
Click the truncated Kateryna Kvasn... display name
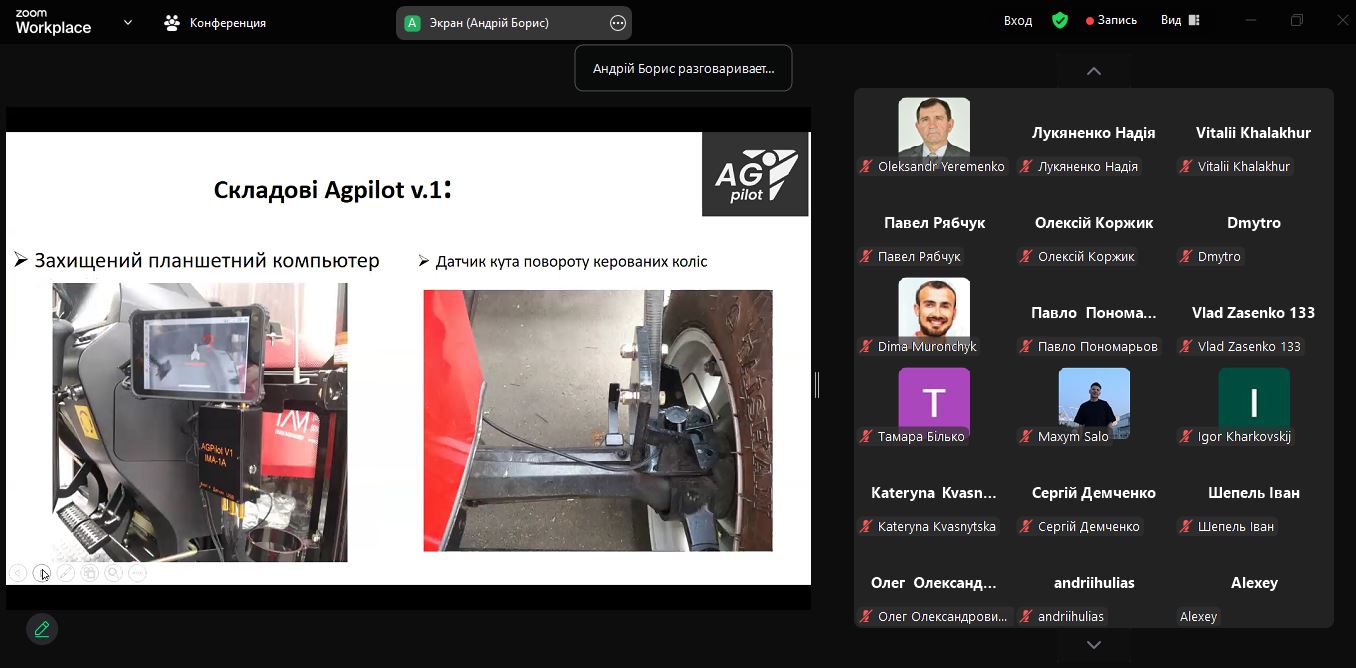[934, 493]
